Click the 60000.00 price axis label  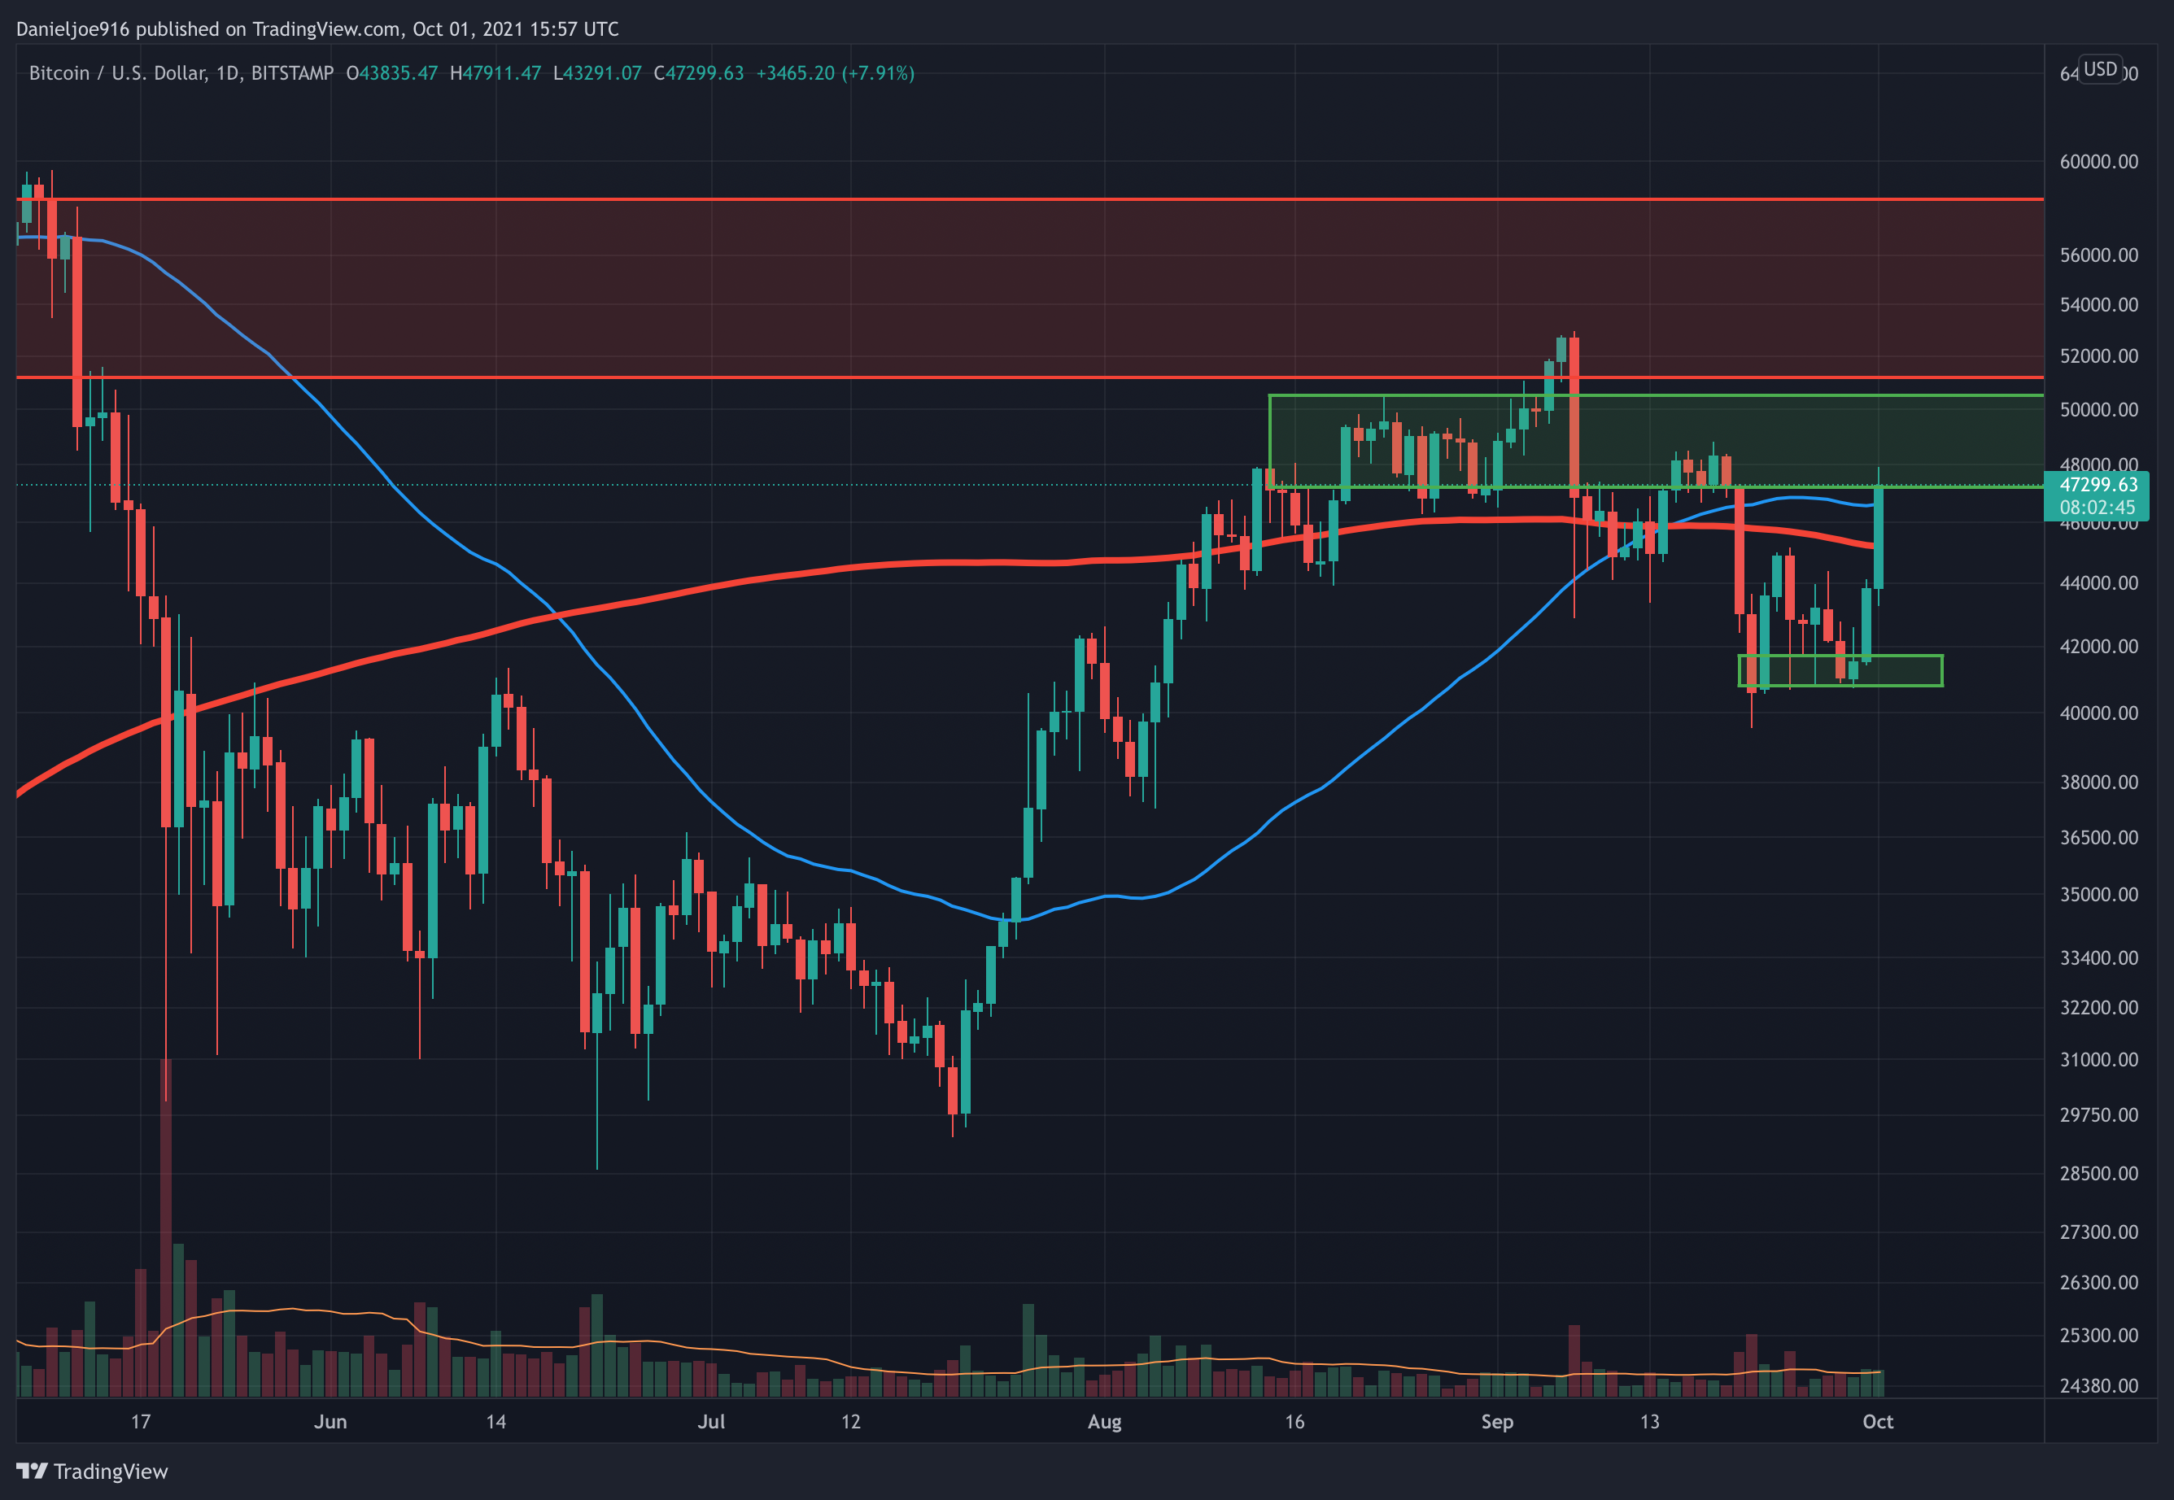pyautogui.click(x=2099, y=162)
